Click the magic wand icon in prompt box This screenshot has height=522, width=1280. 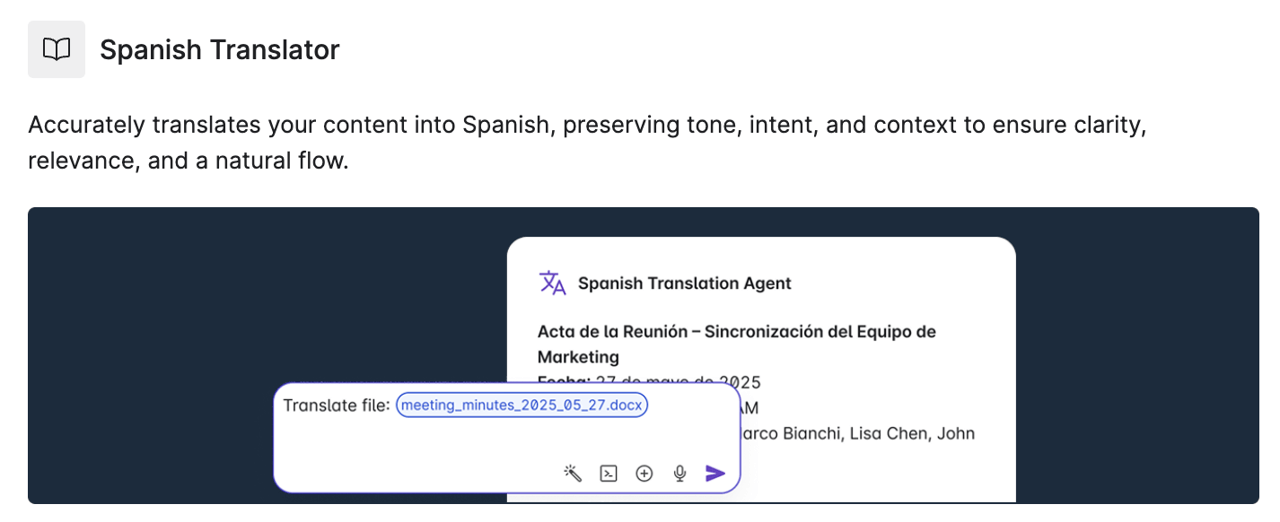573,473
